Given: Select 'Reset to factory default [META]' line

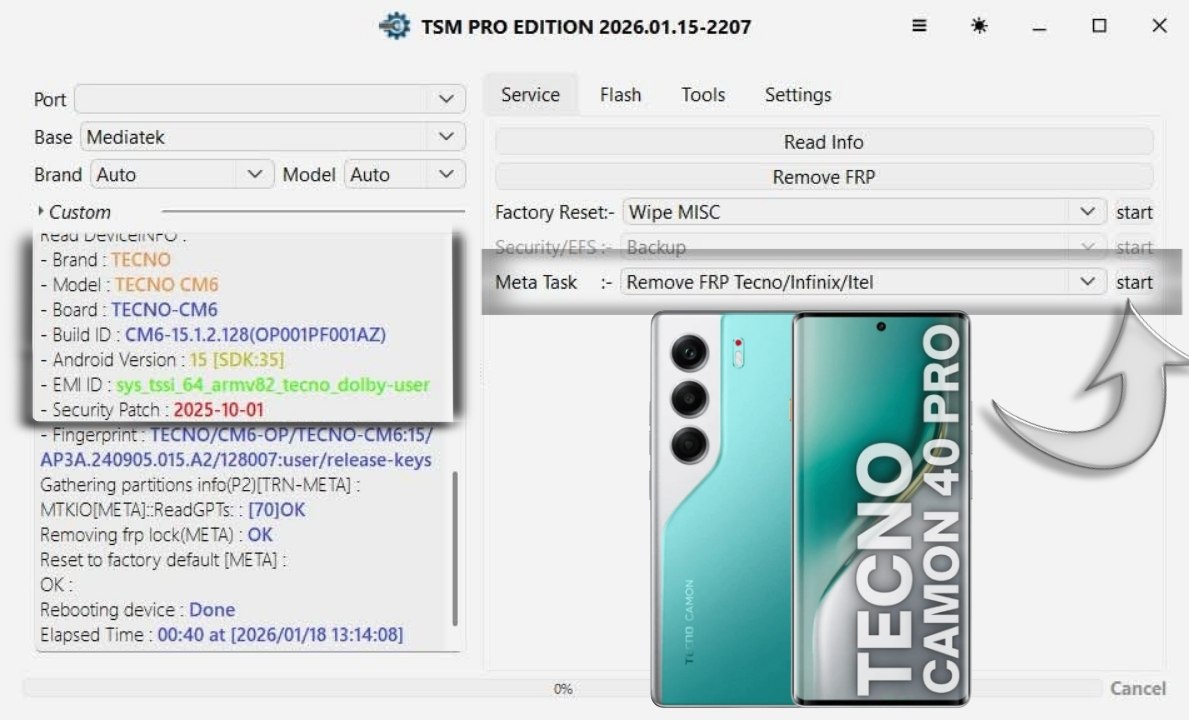Looking at the screenshot, I should click(x=163, y=559).
